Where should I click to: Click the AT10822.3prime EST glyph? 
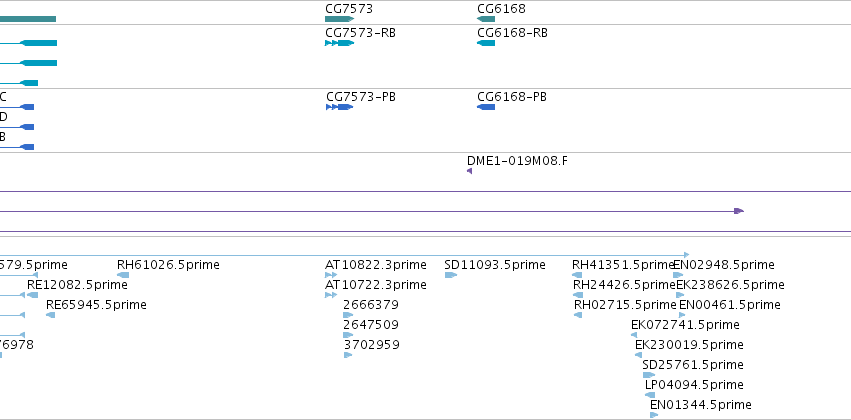click(x=331, y=275)
